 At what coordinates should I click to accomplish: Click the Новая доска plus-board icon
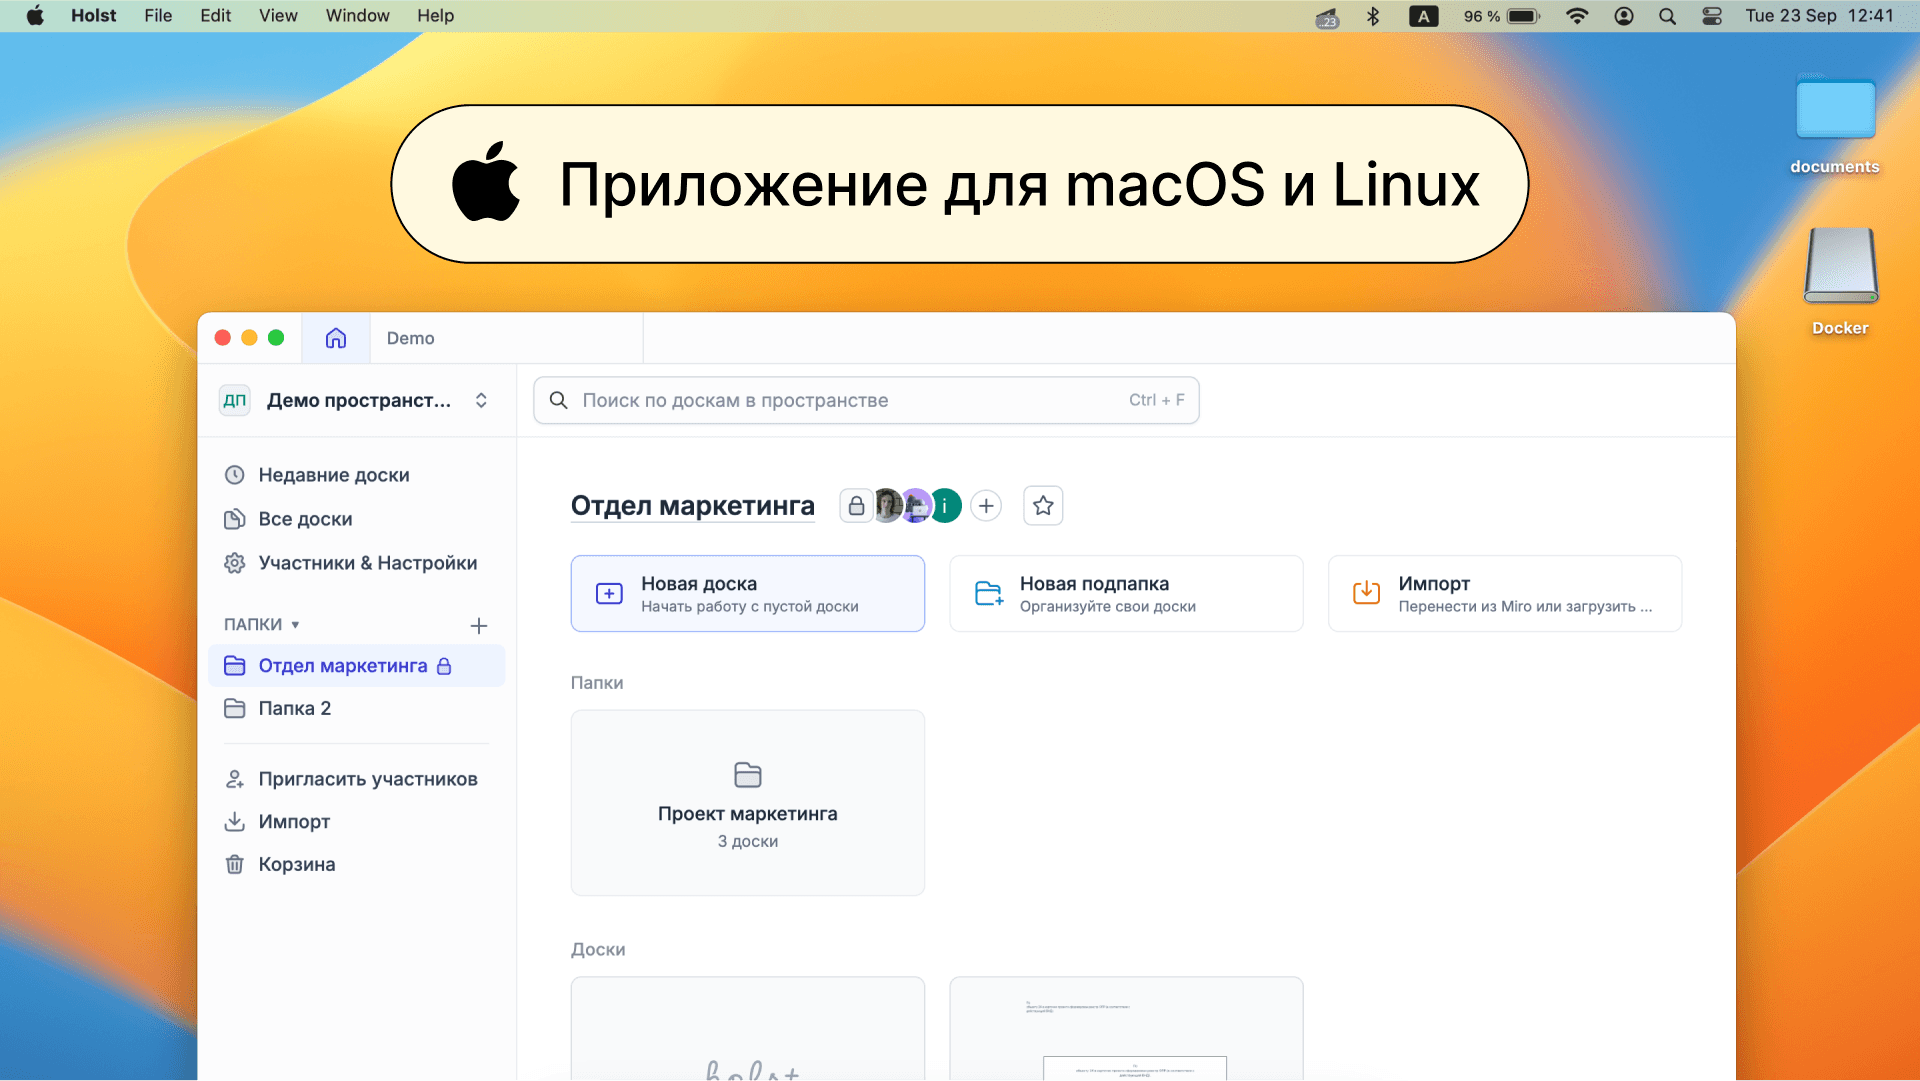coord(609,594)
